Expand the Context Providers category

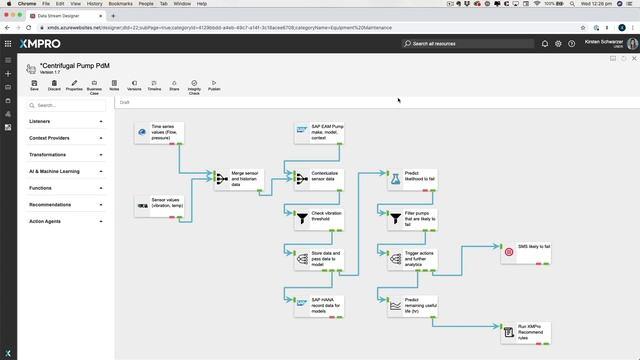[65, 138]
